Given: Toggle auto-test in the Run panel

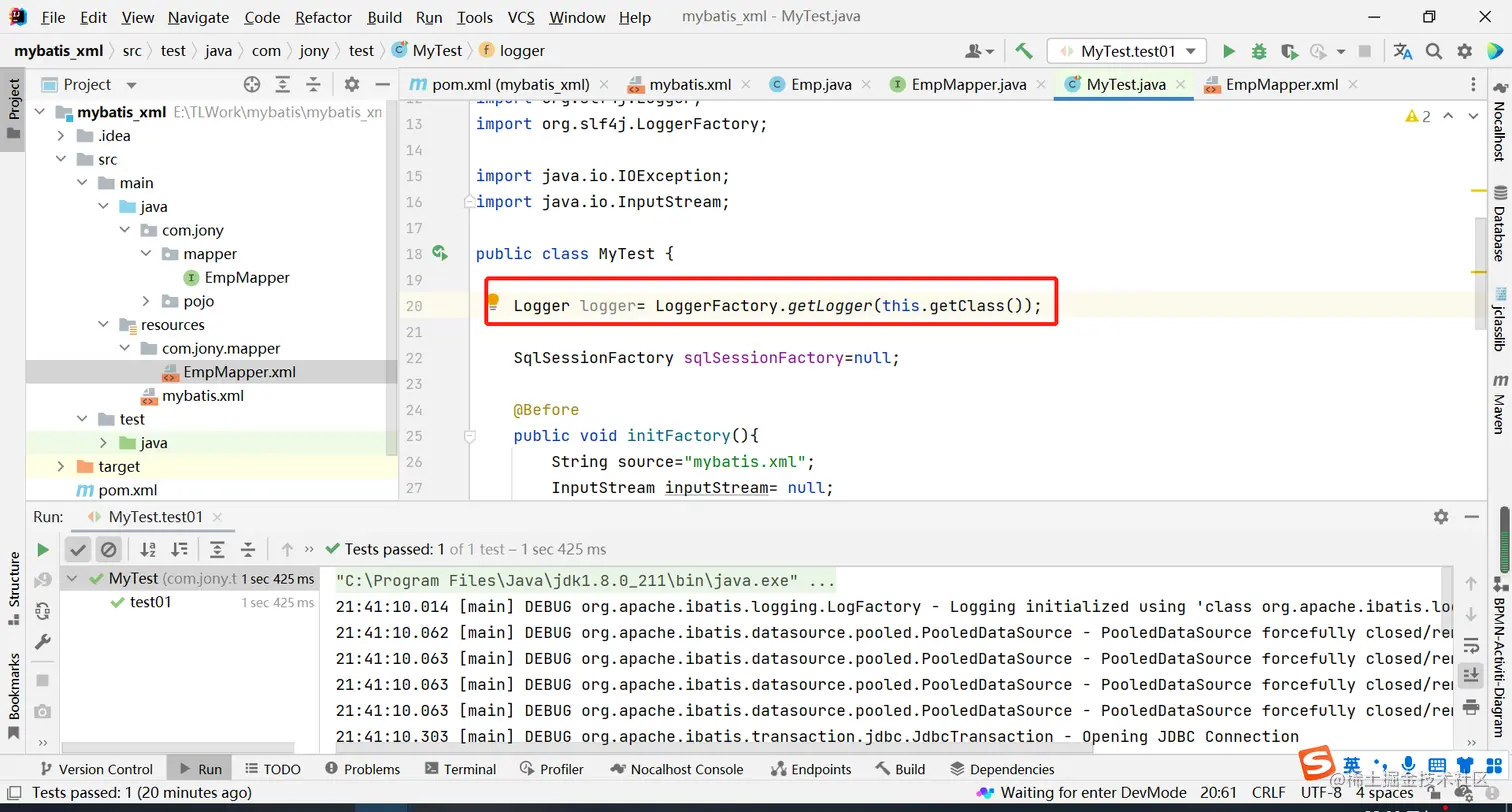Looking at the screenshot, I should 43,611.
